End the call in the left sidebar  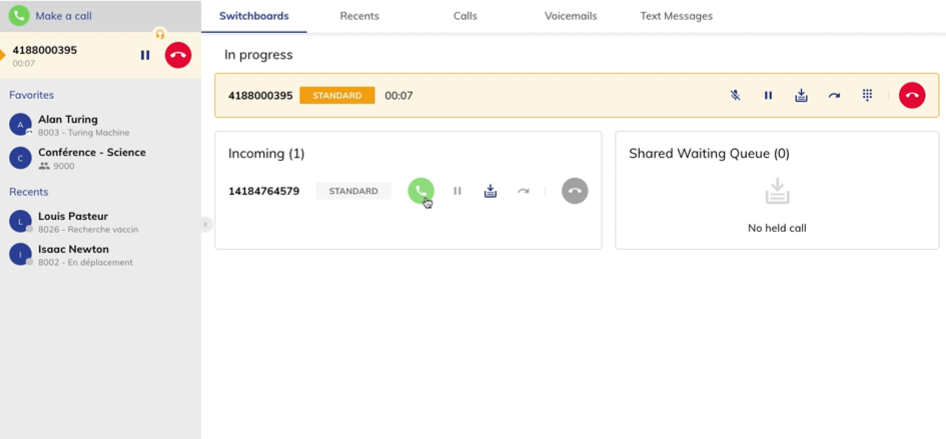pyautogui.click(x=178, y=55)
